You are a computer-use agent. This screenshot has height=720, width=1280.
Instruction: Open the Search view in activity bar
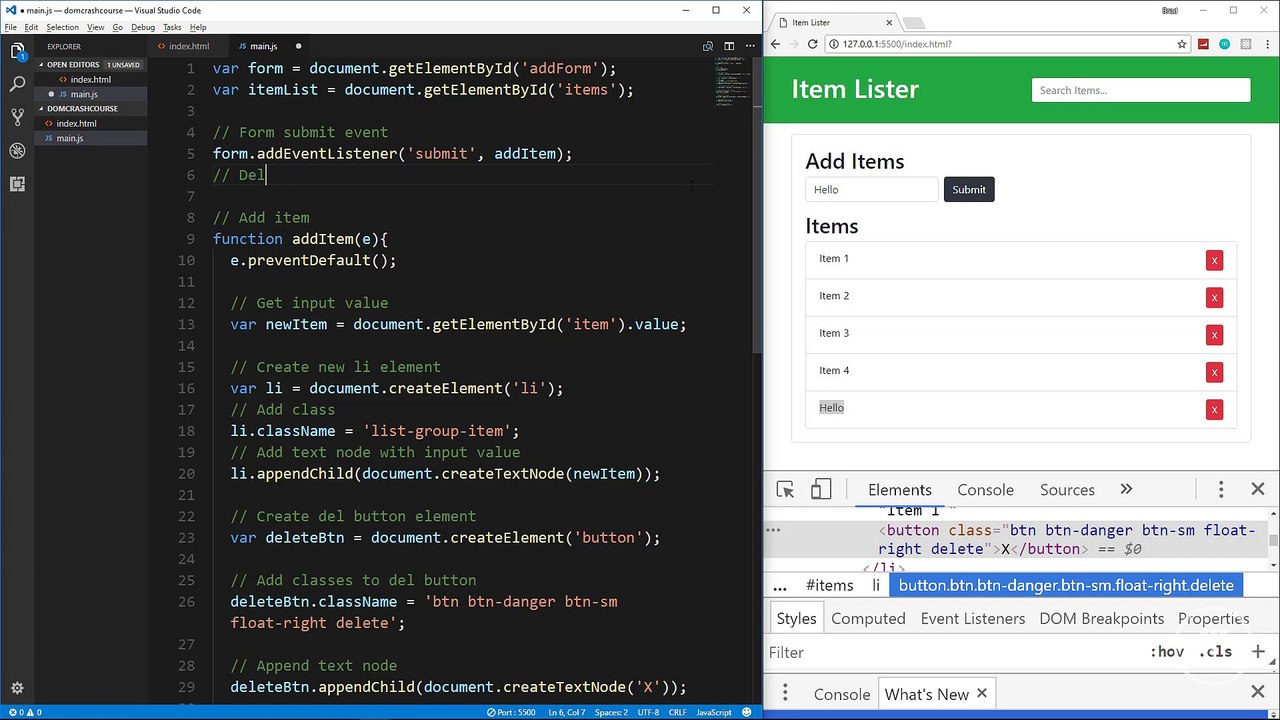(x=17, y=84)
